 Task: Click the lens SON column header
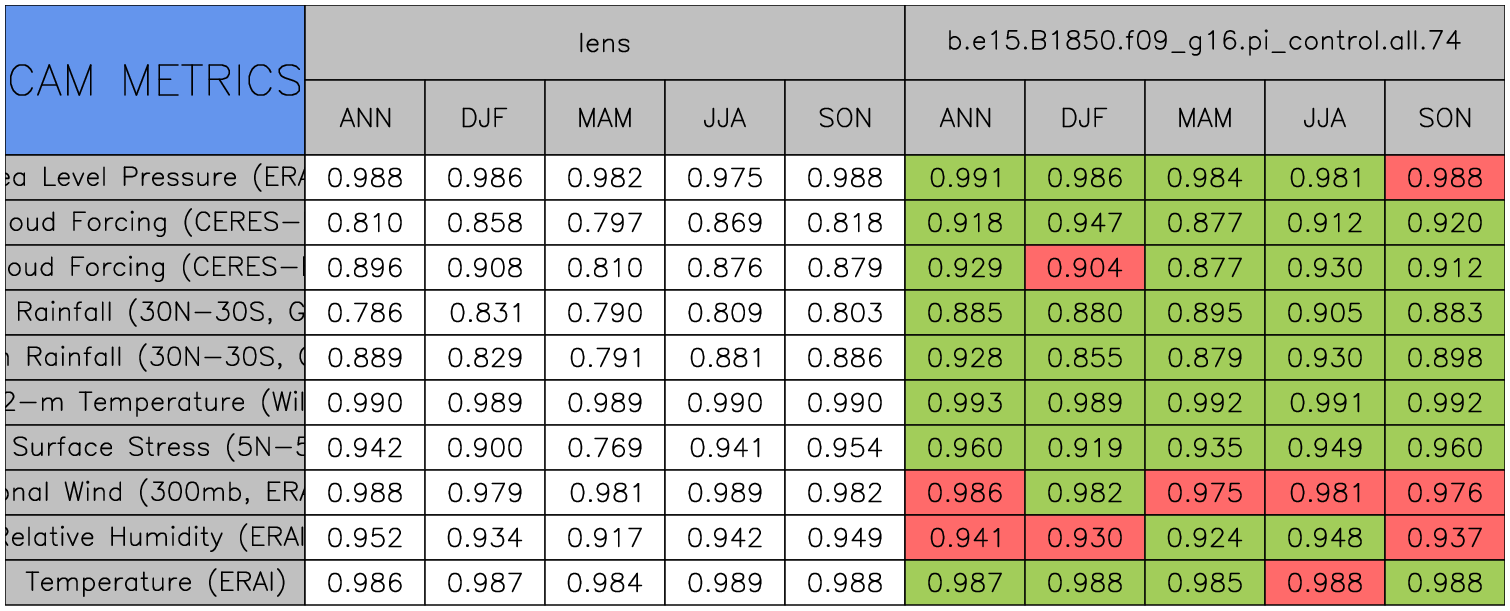[845, 118]
